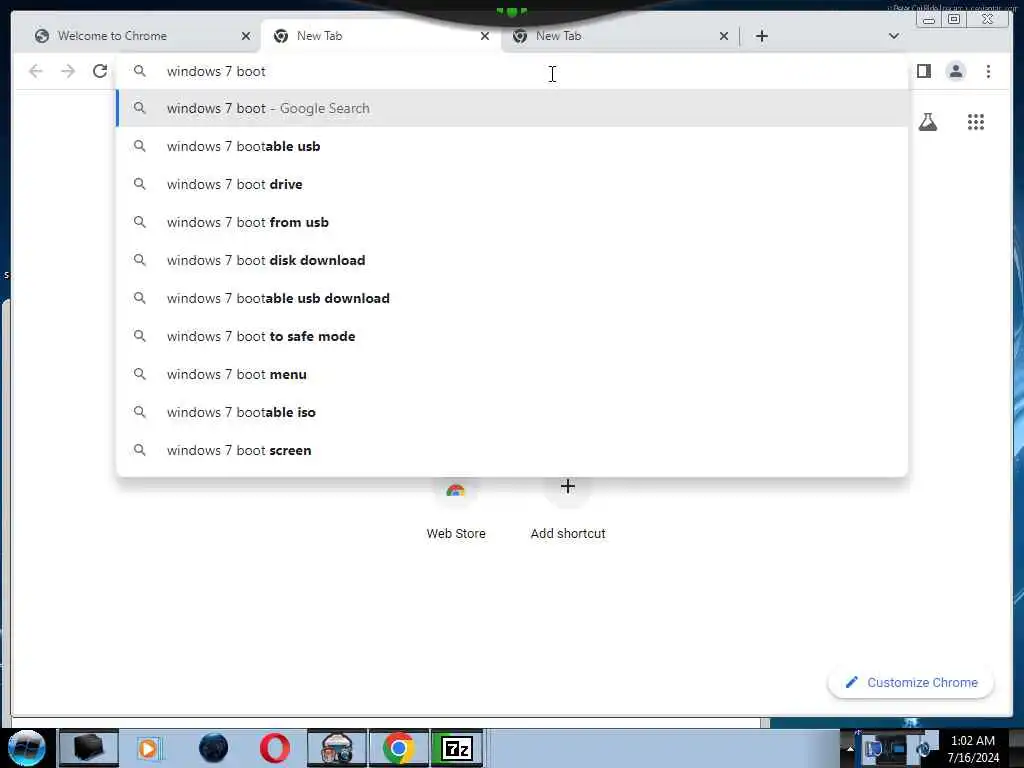Select 'windows 7 boot - Google Search' suggestion
The width and height of the screenshot is (1024, 768).
coord(512,108)
